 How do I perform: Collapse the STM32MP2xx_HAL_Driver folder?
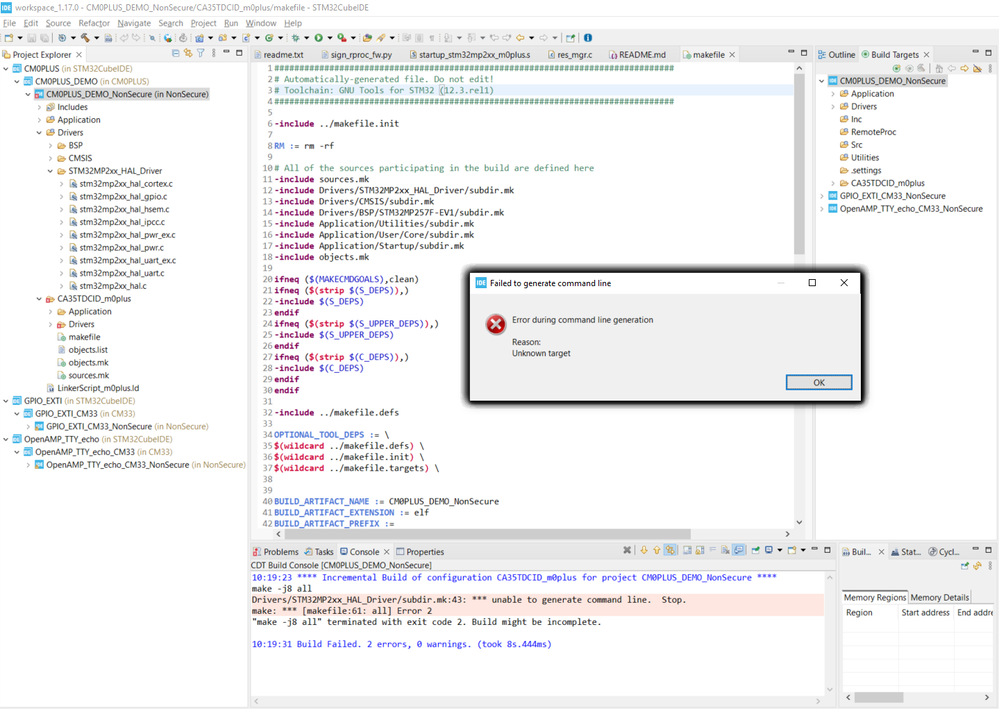[x=50, y=171]
